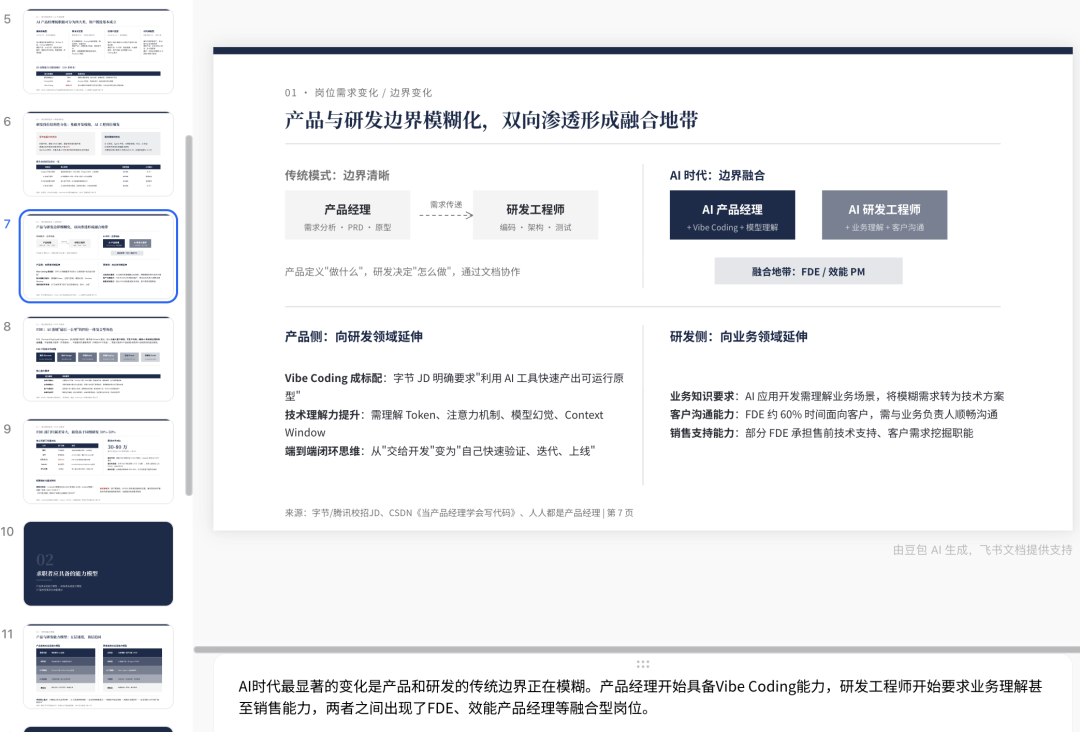Click the heading 研发侧：向业务领域延伸

click(x=738, y=336)
